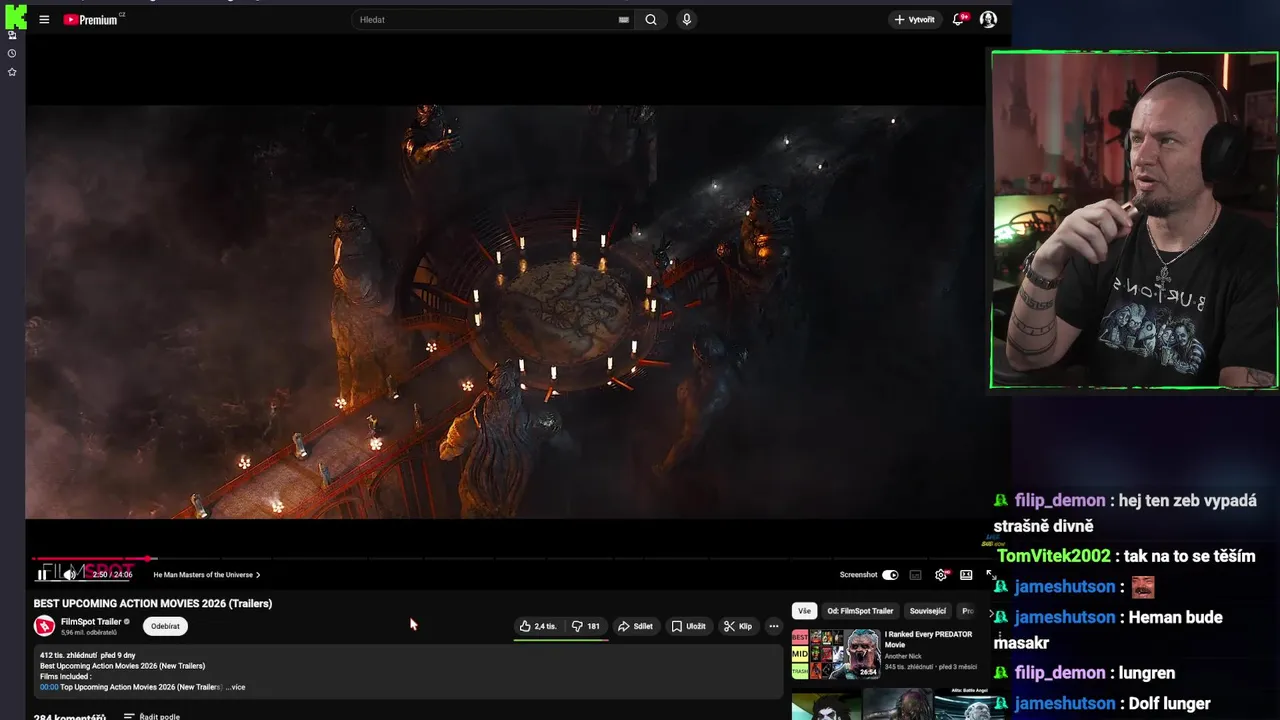This screenshot has width=1280, height=720.
Task: Toggle subtitles in the player controls
Action: [915, 575]
